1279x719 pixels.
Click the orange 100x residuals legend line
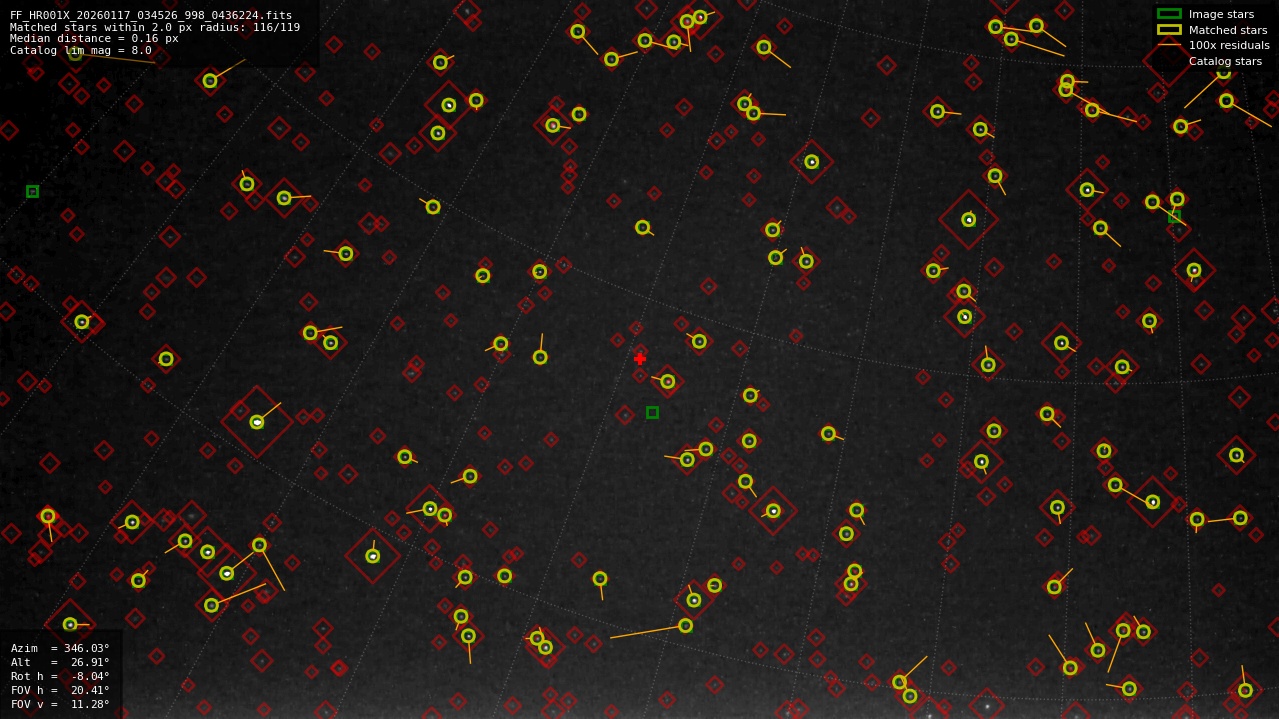(x=1169, y=45)
